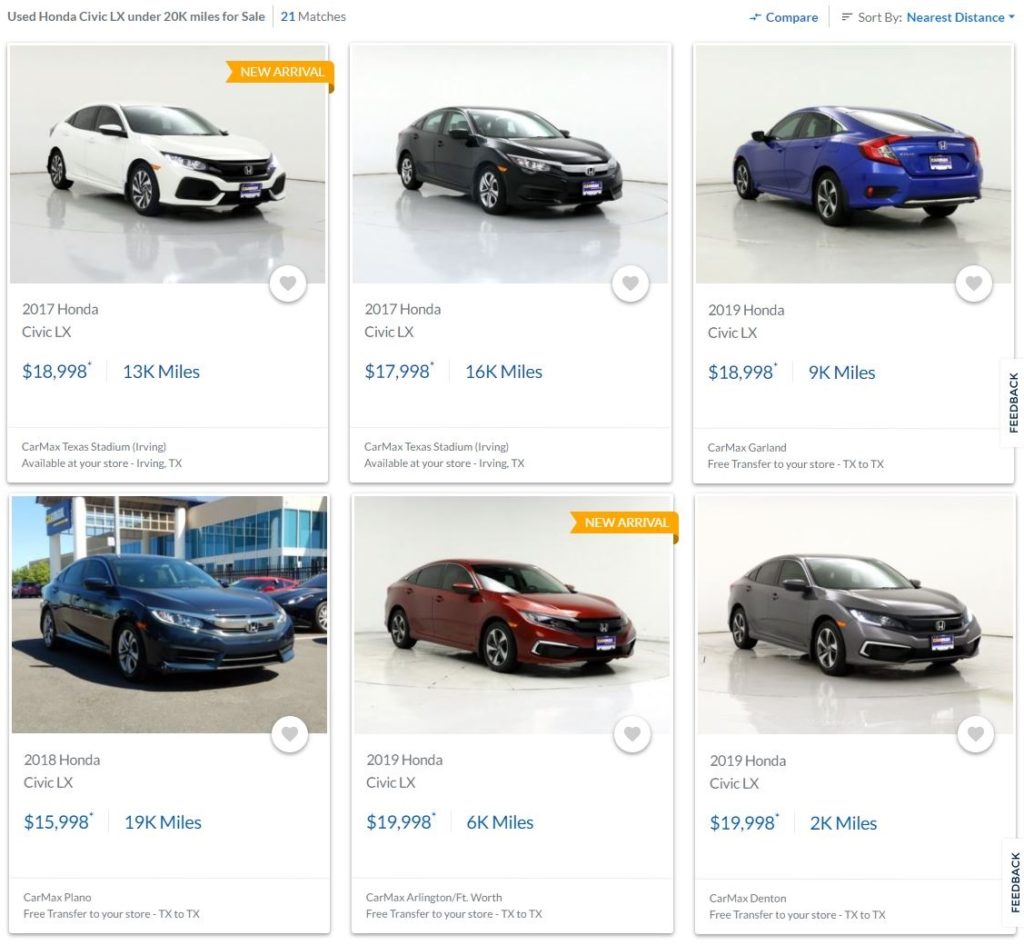Favorite the red 2019 Civic at Arlington/Ft. Worth
1024x945 pixels.
coord(632,735)
